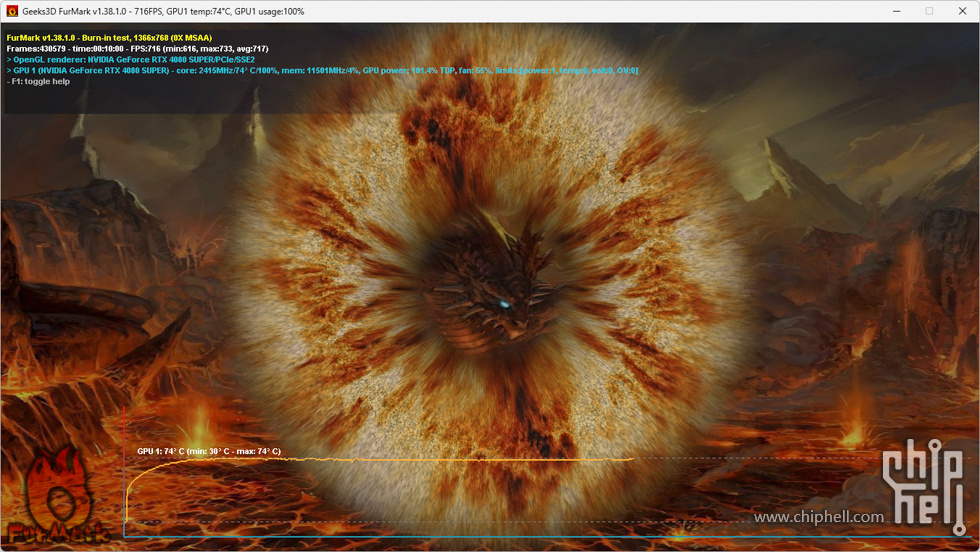980x552 pixels.
Task: Click the Geeks3D FurMark title bar text
Action: [x=163, y=11]
